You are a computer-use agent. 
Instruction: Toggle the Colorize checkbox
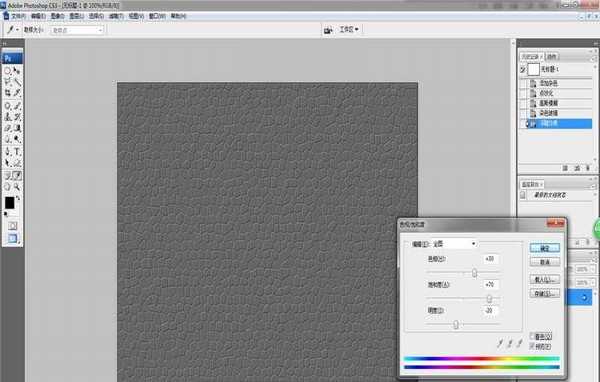coord(532,336)
